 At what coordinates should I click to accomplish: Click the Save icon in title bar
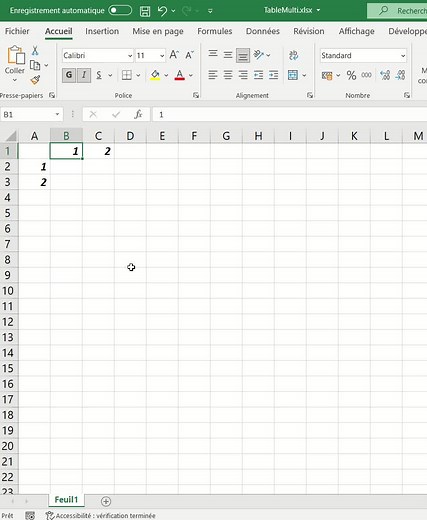(145, 11)
